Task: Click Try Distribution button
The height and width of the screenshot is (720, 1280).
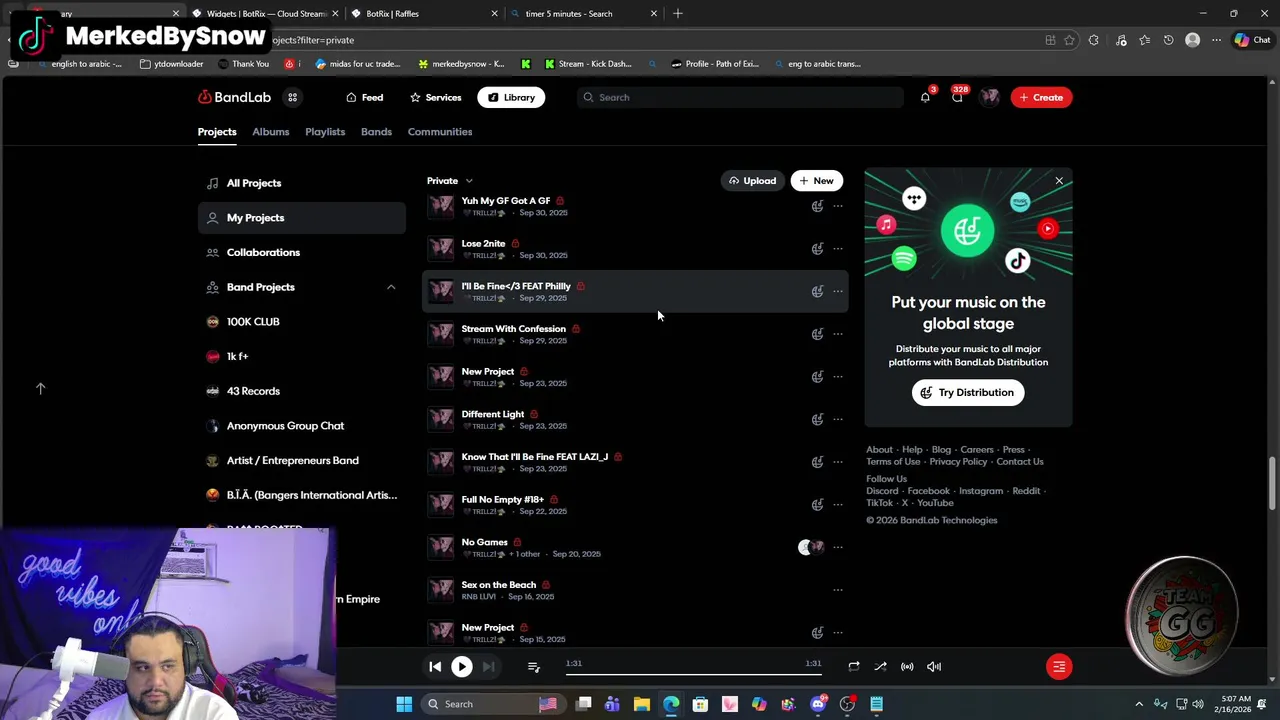Action: pyautogui.click(x=967, y=393)
